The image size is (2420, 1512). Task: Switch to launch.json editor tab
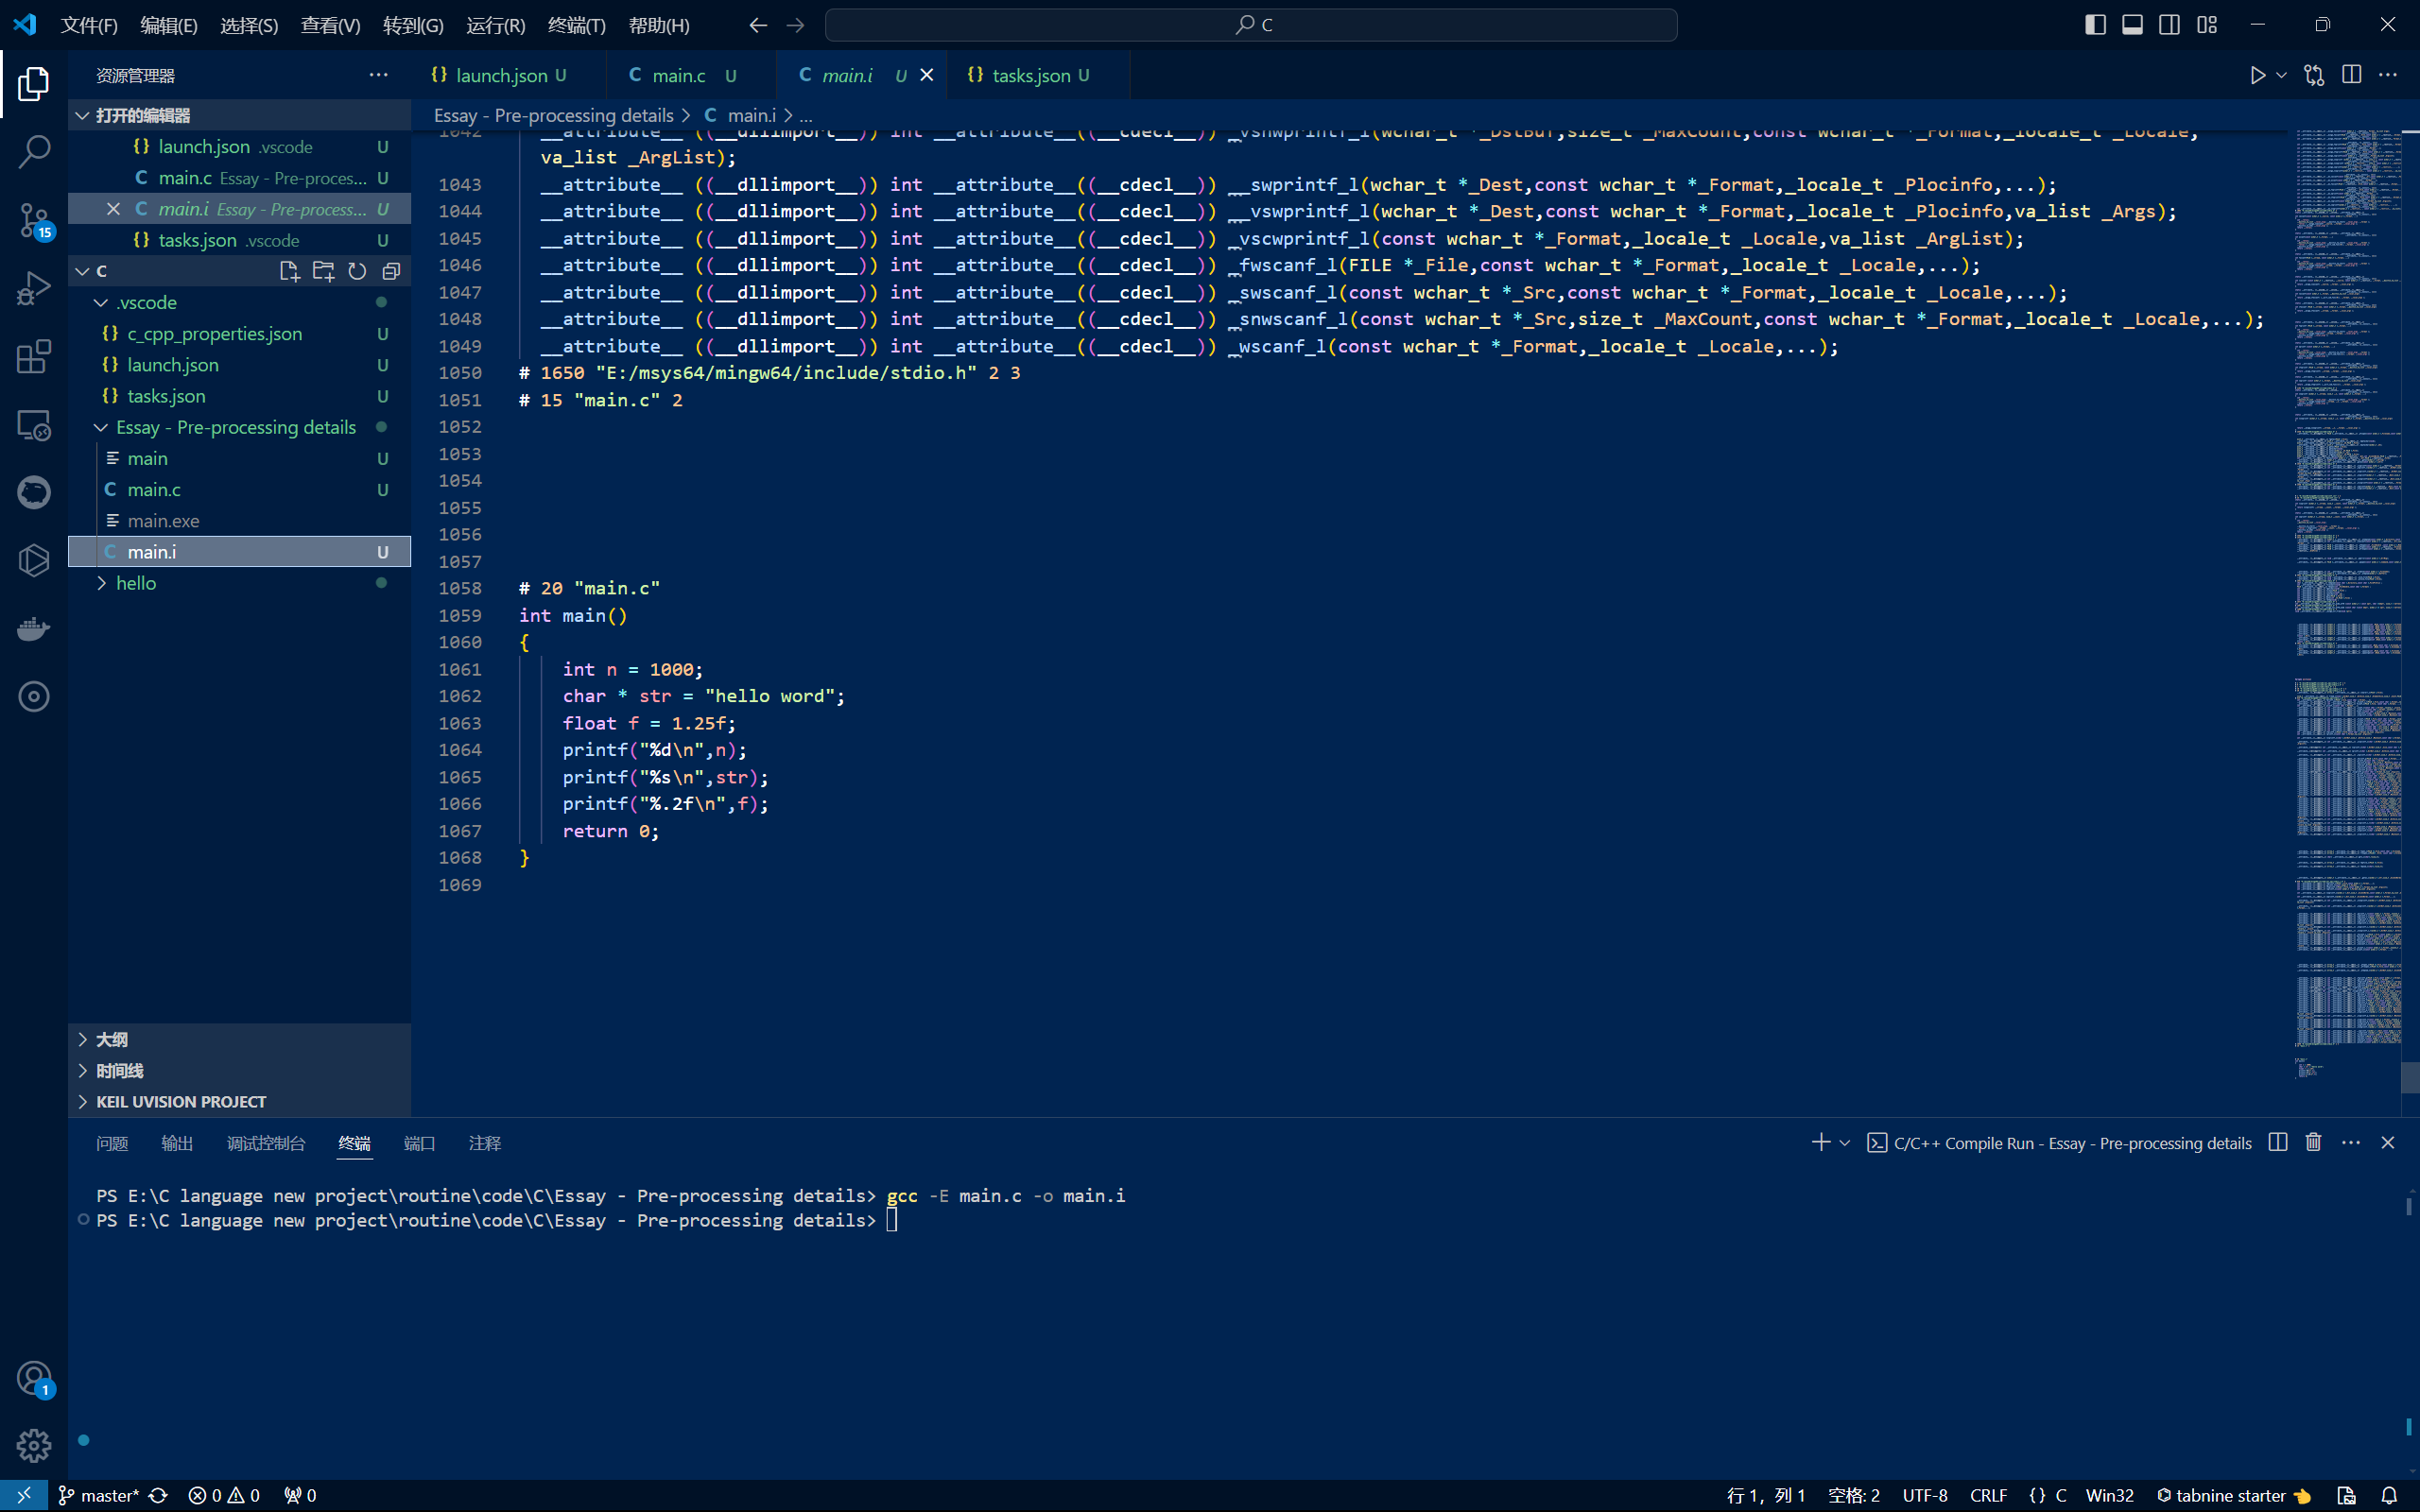click(x=509, y=75)
